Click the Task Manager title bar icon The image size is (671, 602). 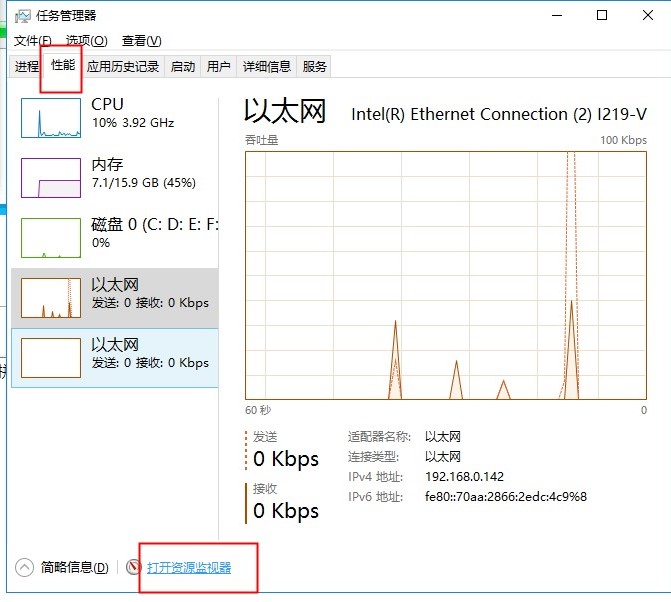click(x=22, y=16)
